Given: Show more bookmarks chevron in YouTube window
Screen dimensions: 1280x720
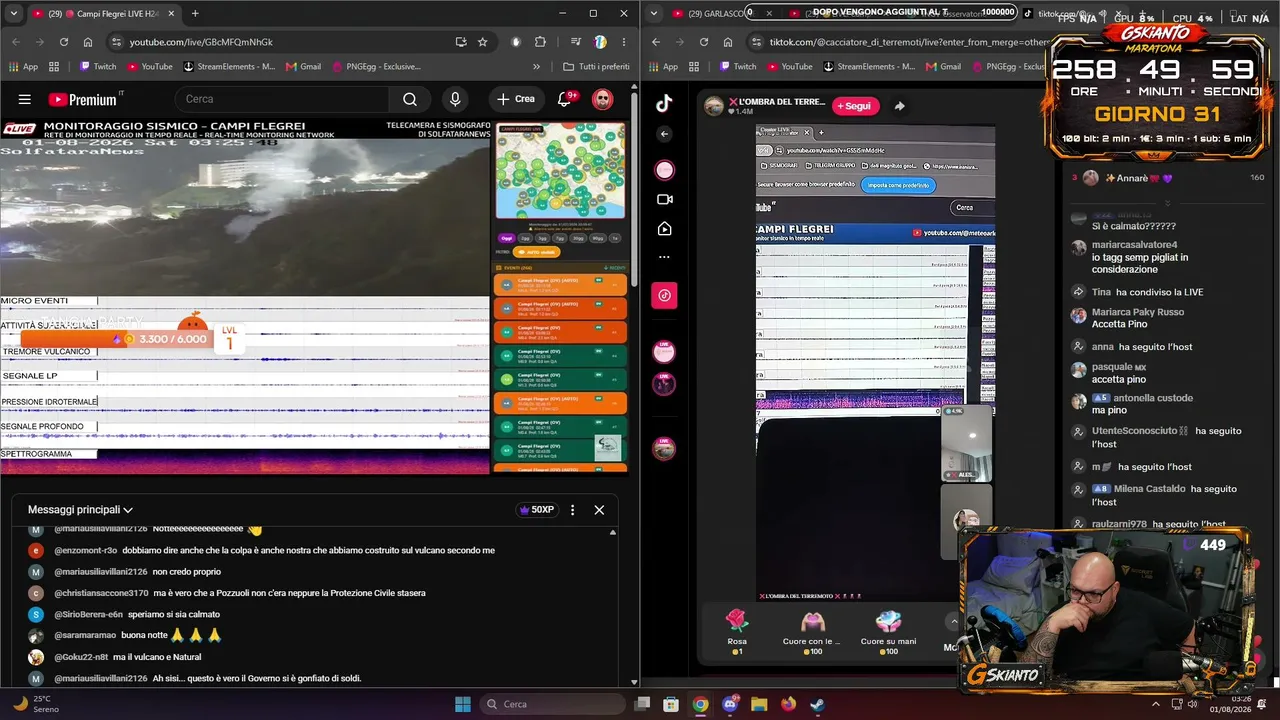Looking at the screenshot, I should coord(536,67).
